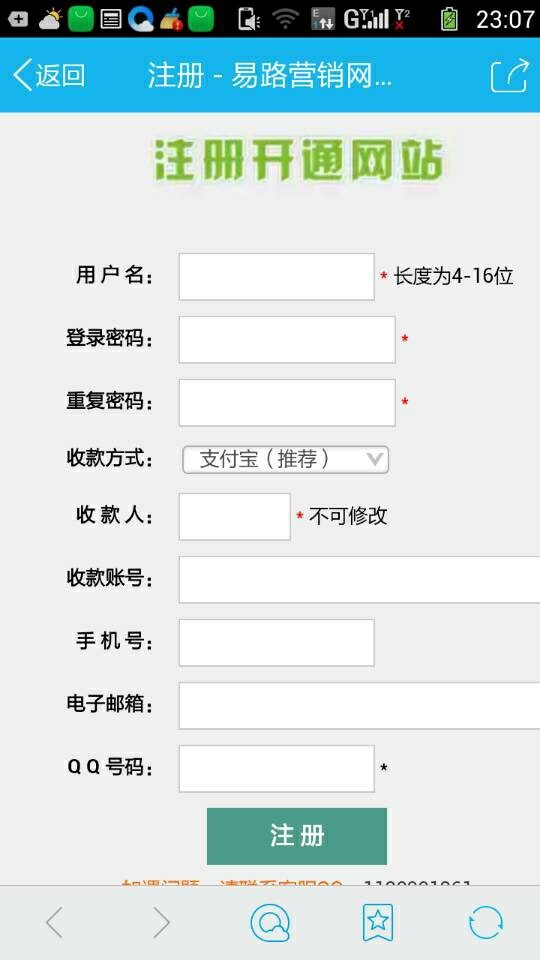Screen dimensions: 540x960
Task: Select the 重复密码 confirm password field
Action: (287, 403)
